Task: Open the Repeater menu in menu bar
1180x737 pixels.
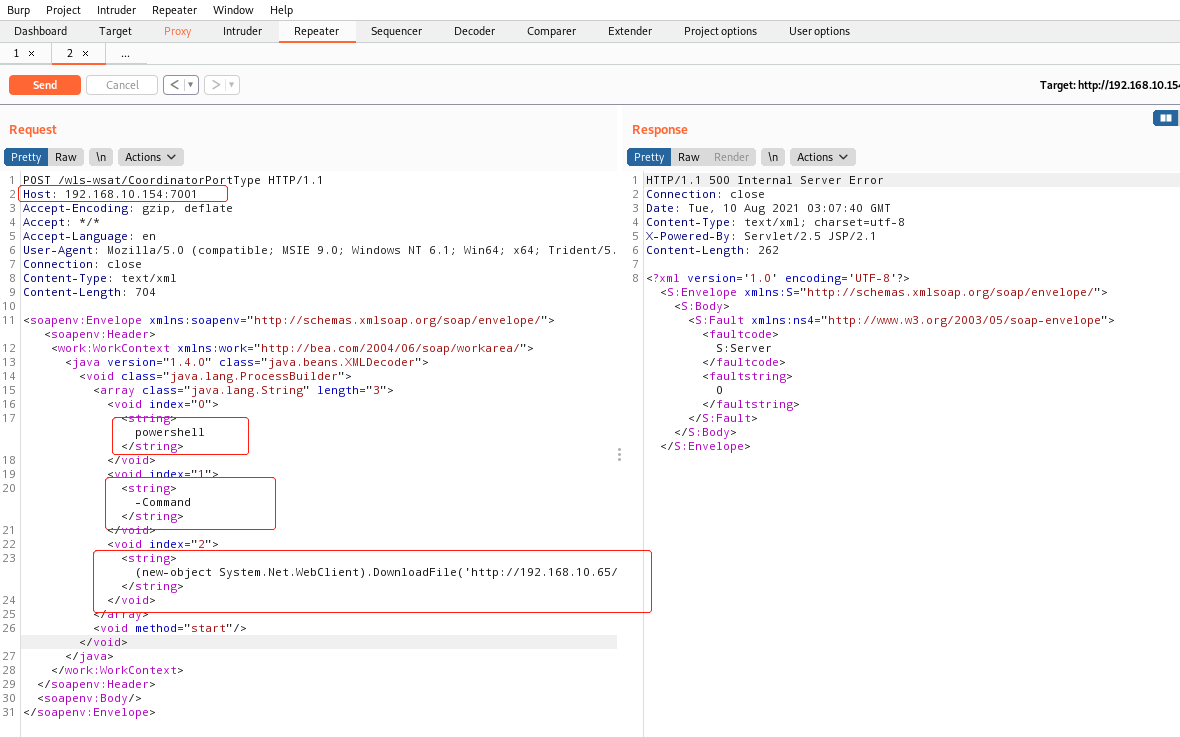Action: (x=175, y=10)
